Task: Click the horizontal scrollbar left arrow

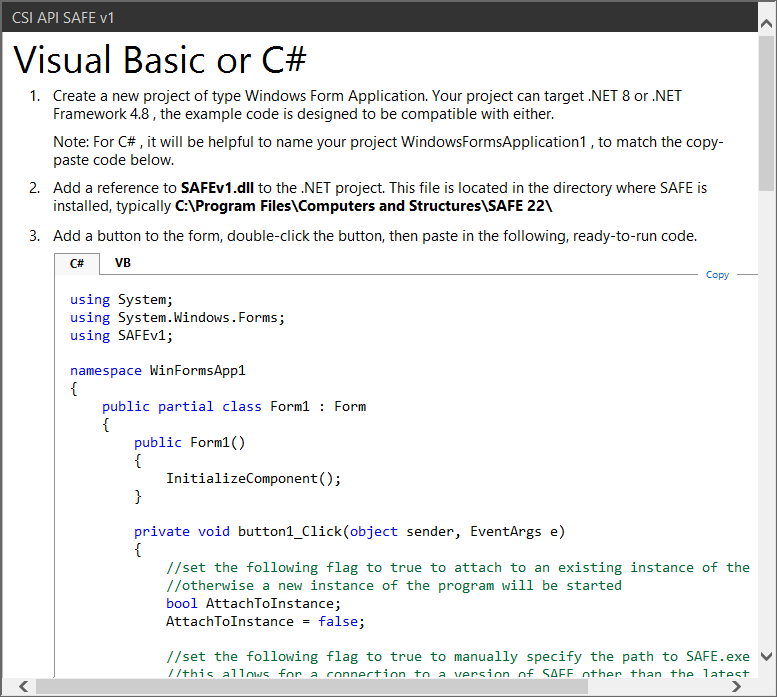Action: pyautogui.click(x=23, y=686)
